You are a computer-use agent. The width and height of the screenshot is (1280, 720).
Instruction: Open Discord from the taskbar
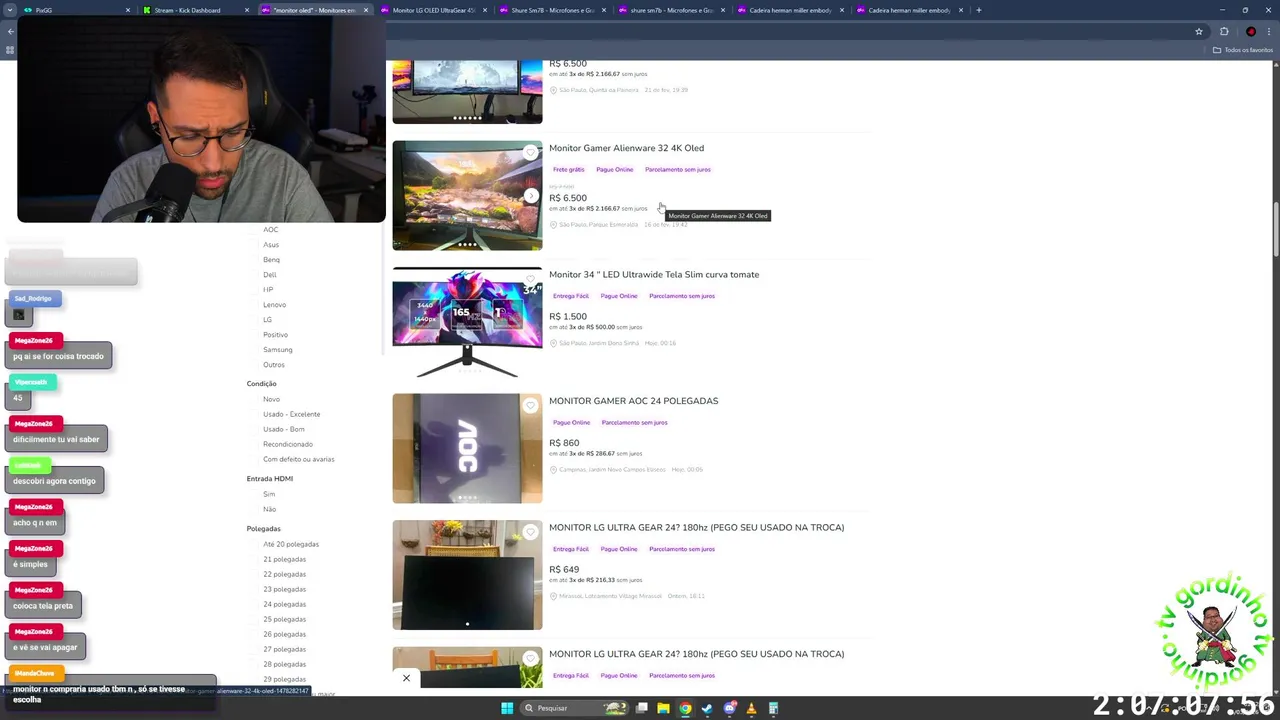[x=730, y=708]
